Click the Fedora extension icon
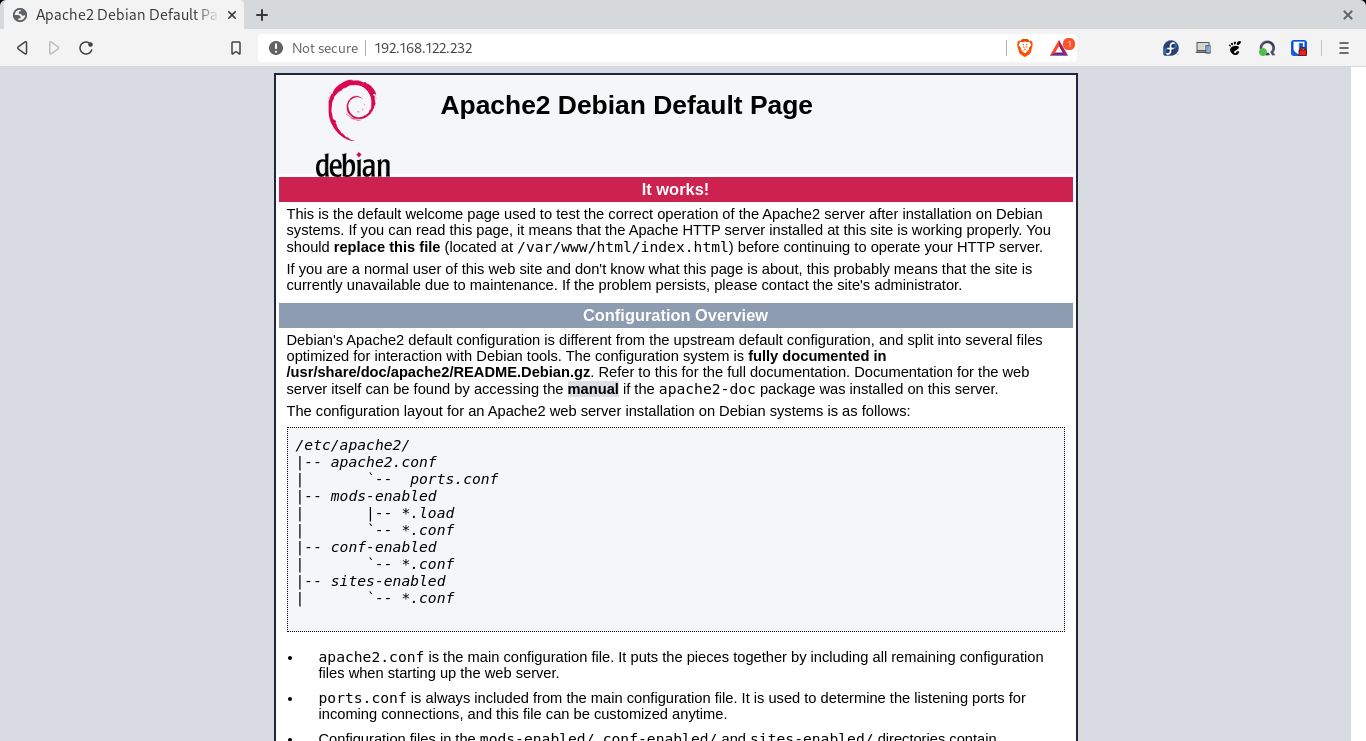This screenshot has height=741, width=1366. (x=1171, y=48)
